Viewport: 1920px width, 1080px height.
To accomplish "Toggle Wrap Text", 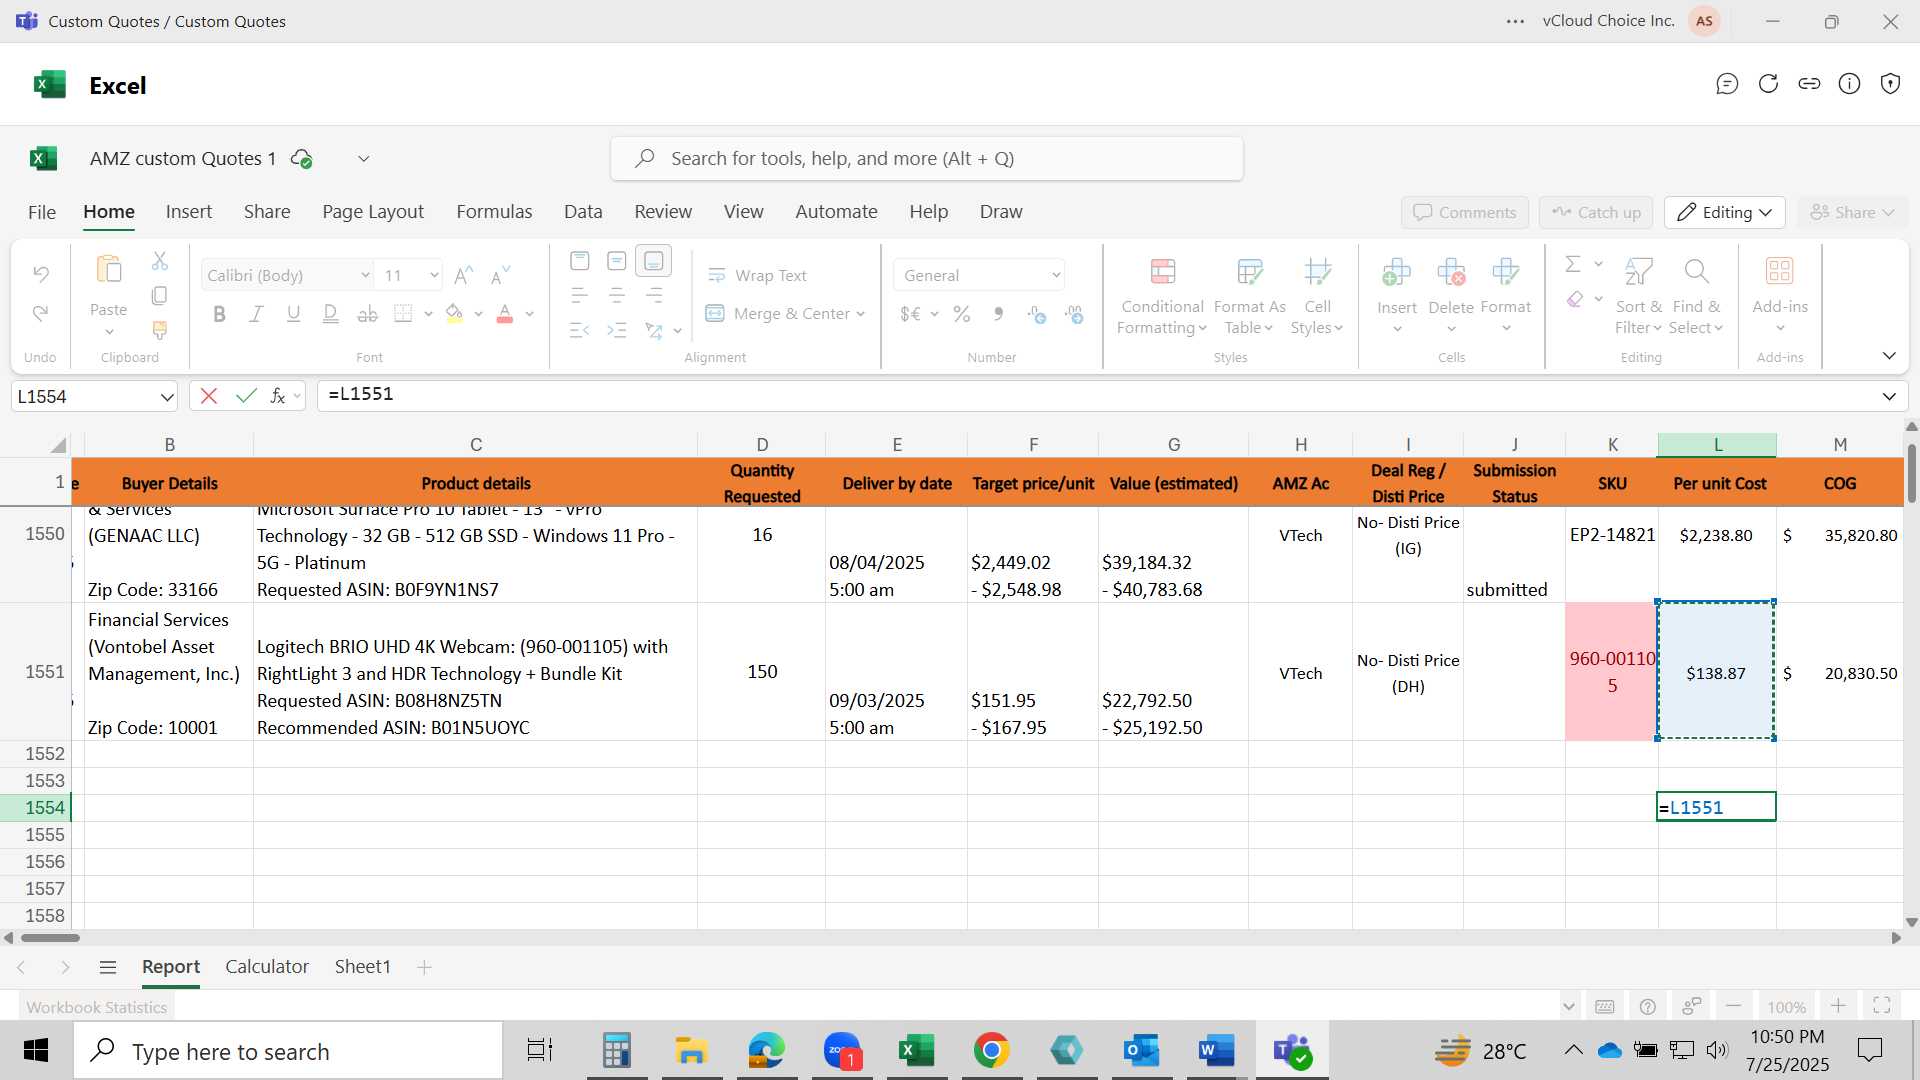I will [x=757, y=275].
